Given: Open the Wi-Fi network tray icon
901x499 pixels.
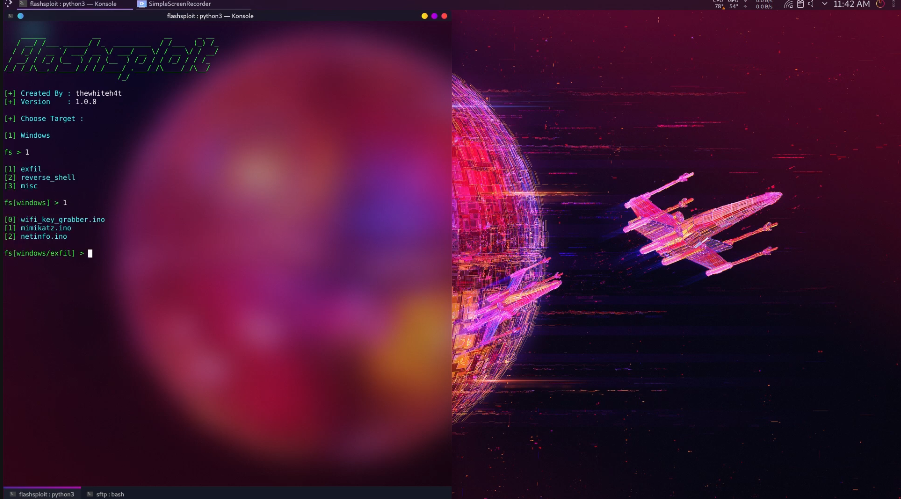Looking at the screenshot, I should coord(788,4).
